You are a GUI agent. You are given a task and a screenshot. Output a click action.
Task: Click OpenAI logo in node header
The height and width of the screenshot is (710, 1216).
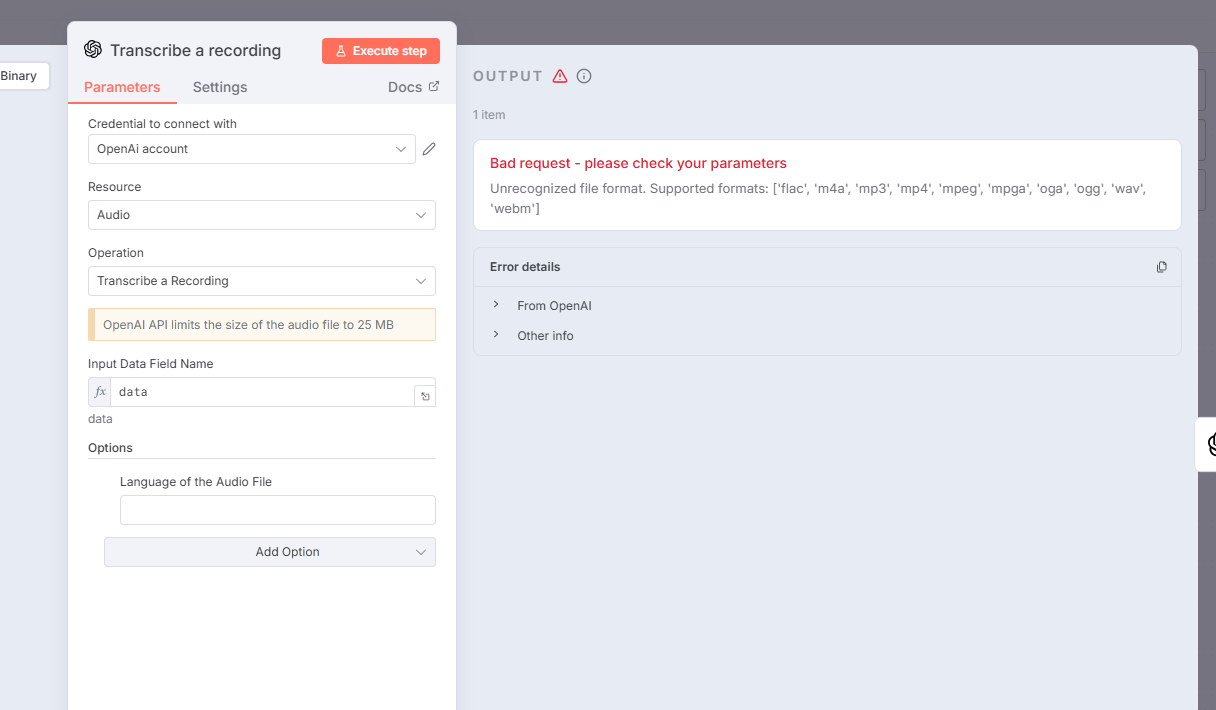[93, 50]
